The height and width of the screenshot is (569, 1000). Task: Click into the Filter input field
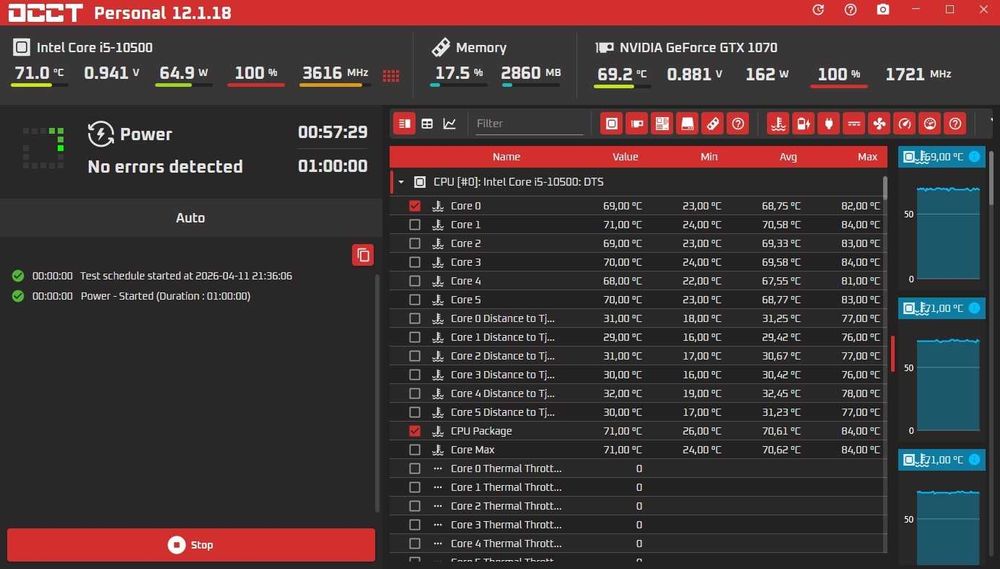[529, 124]
